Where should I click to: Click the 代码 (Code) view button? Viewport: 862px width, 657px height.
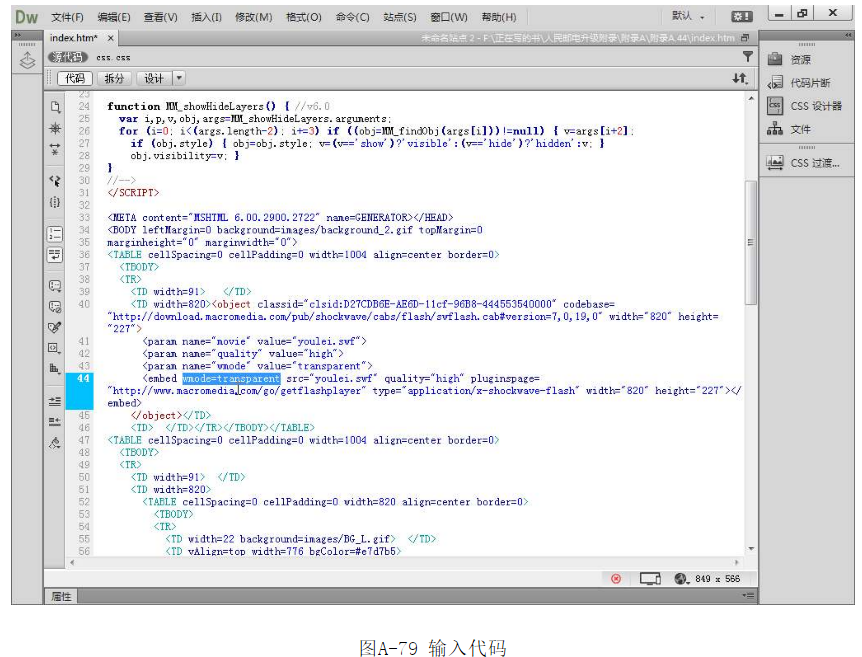pos(75,78)
